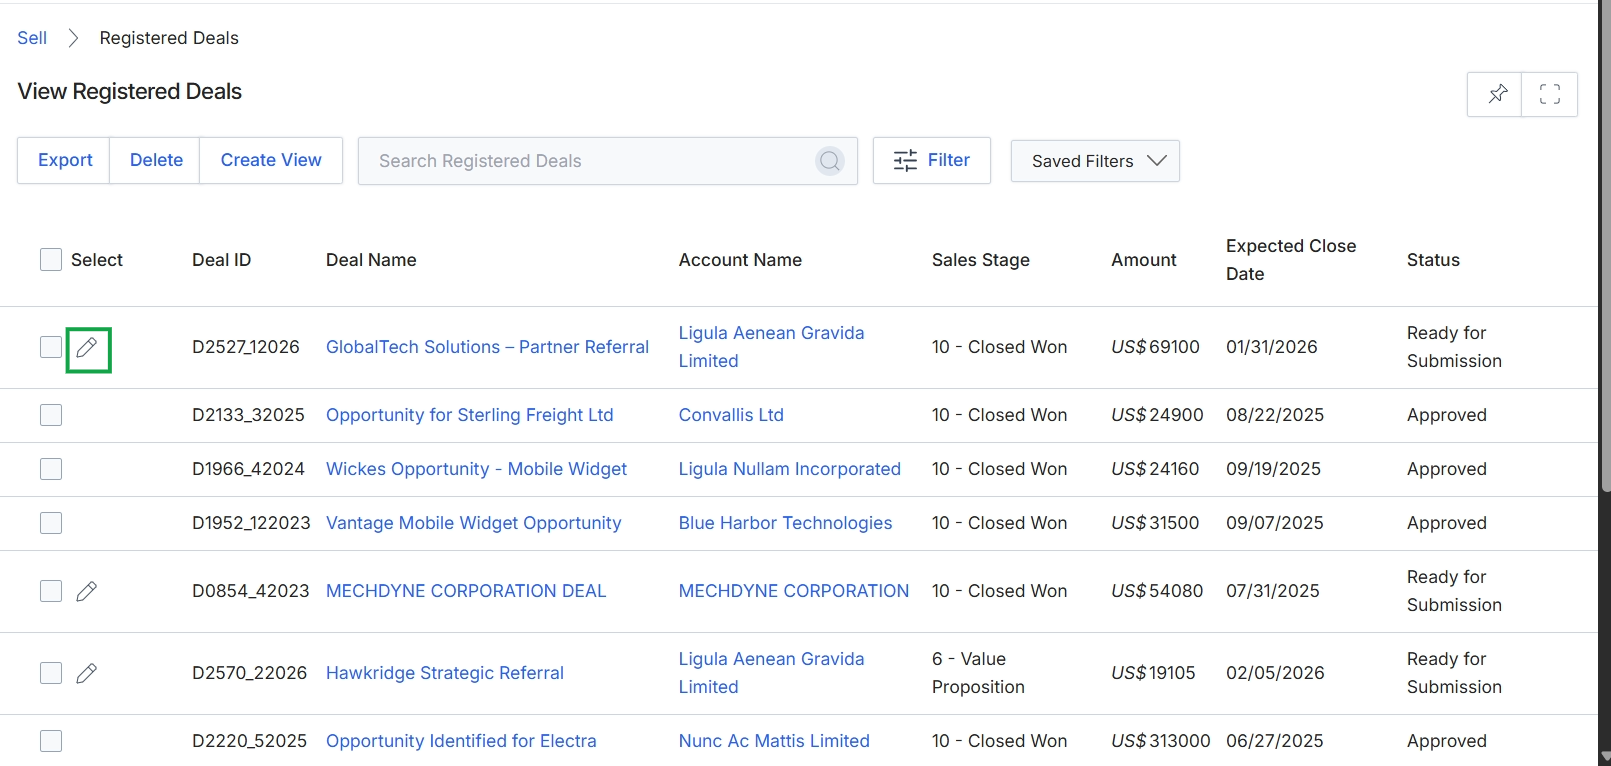This screenshot has height=766, width=1611.
Task: Open the Filter panel
Action: 932,160
